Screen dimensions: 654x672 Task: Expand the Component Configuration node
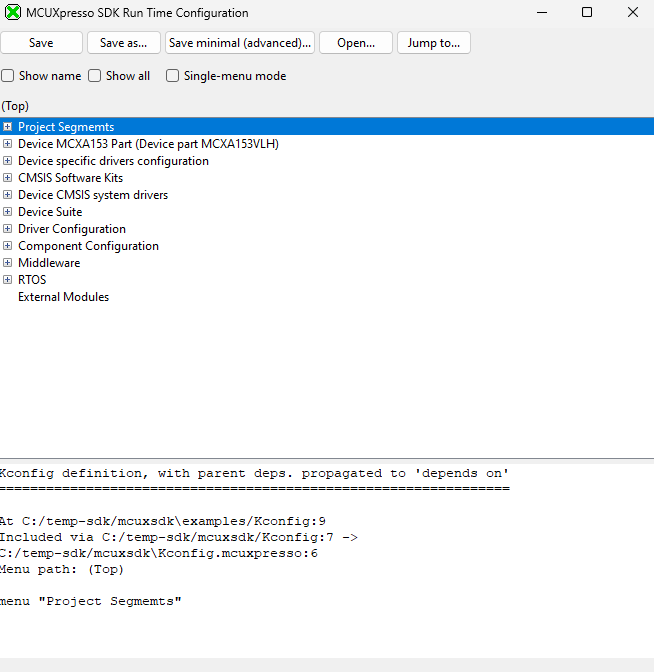(7, 246)
